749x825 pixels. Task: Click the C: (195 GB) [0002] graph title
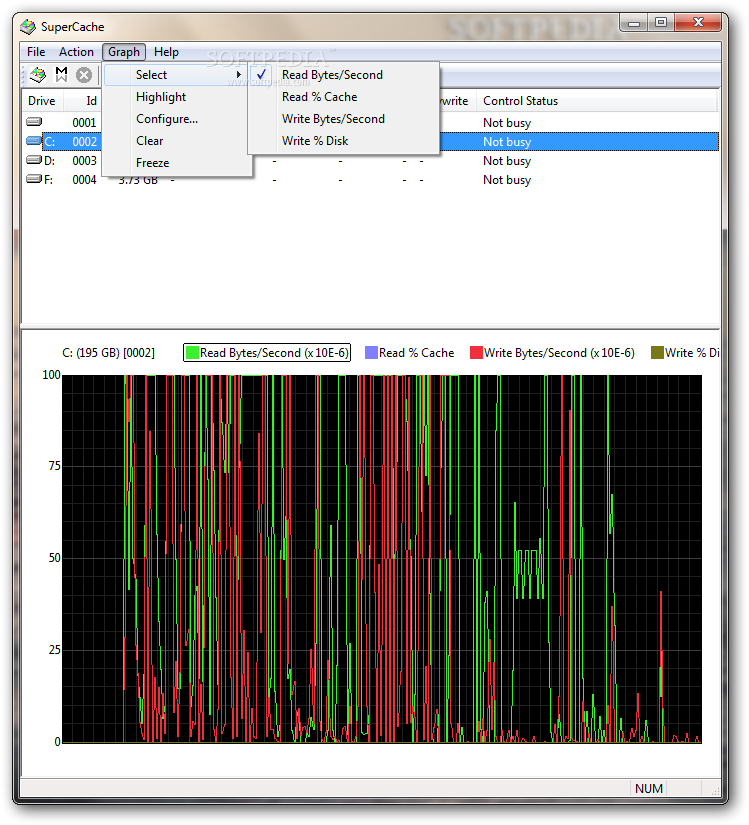click(x=108, y=353)
